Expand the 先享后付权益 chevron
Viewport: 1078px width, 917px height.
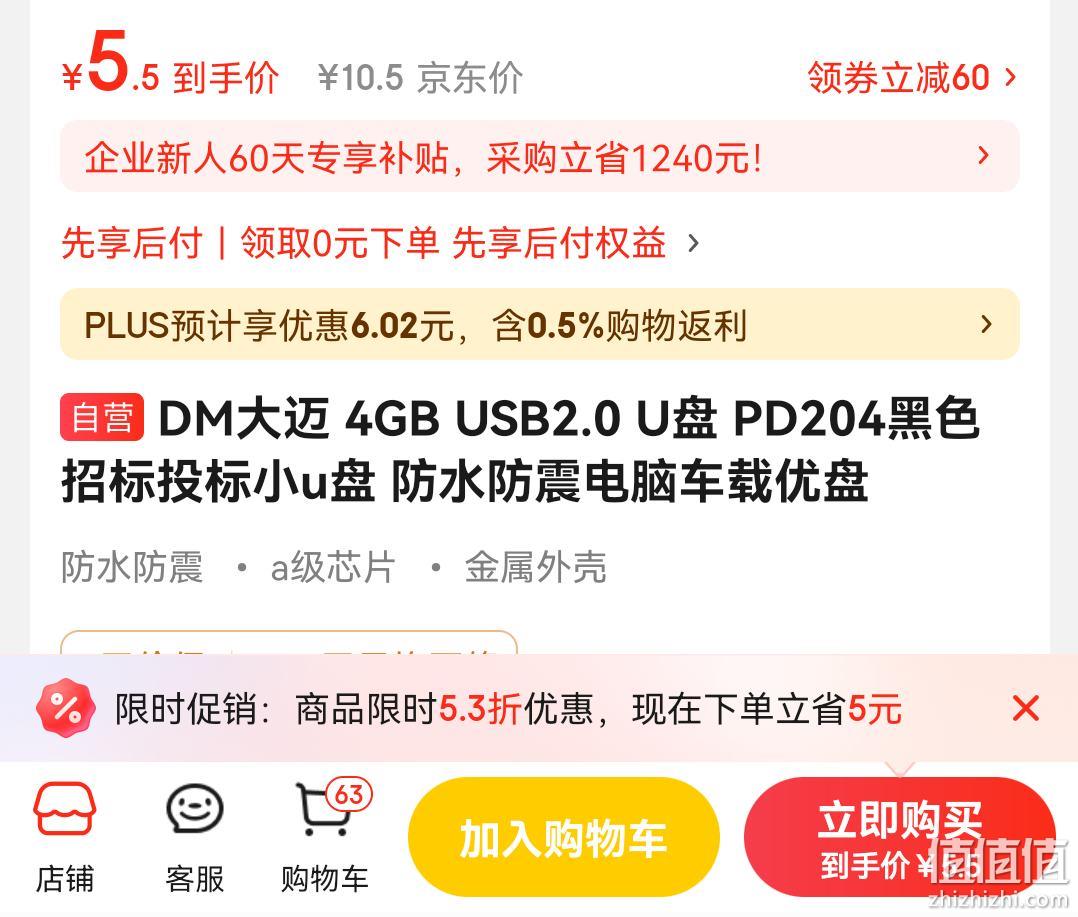point(693,243)
